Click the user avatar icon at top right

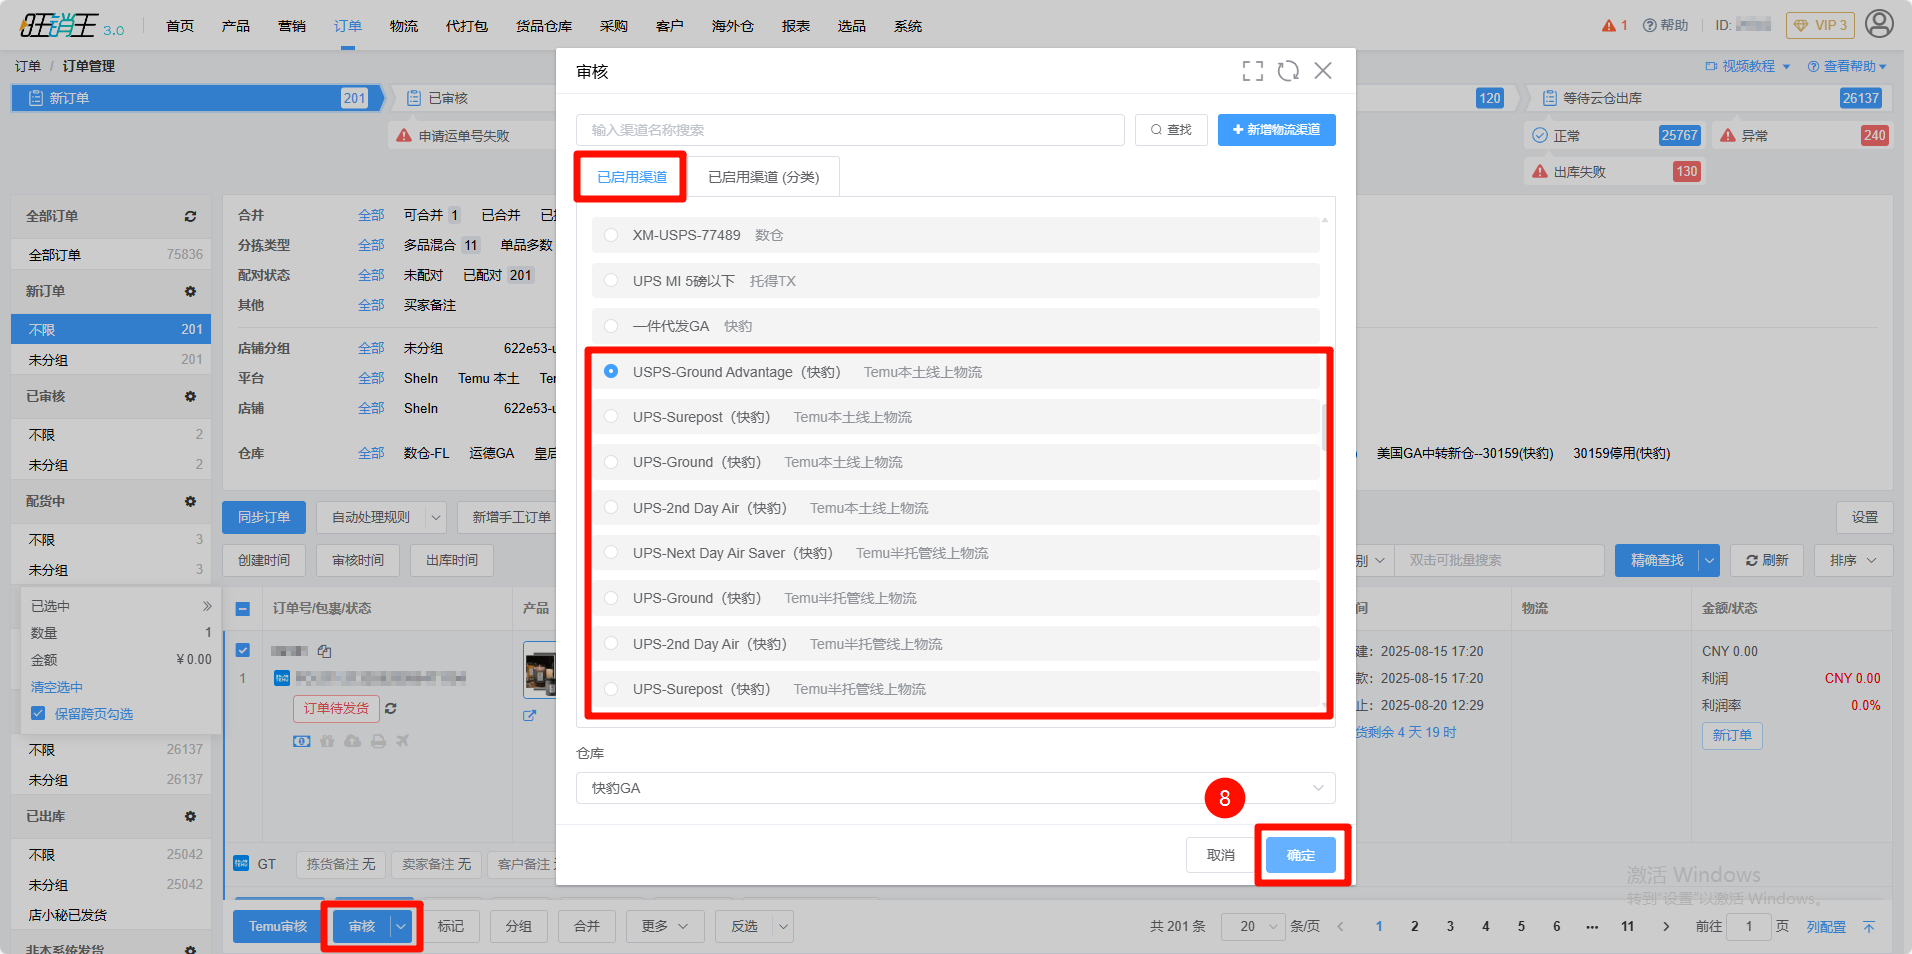(1879, 24)
